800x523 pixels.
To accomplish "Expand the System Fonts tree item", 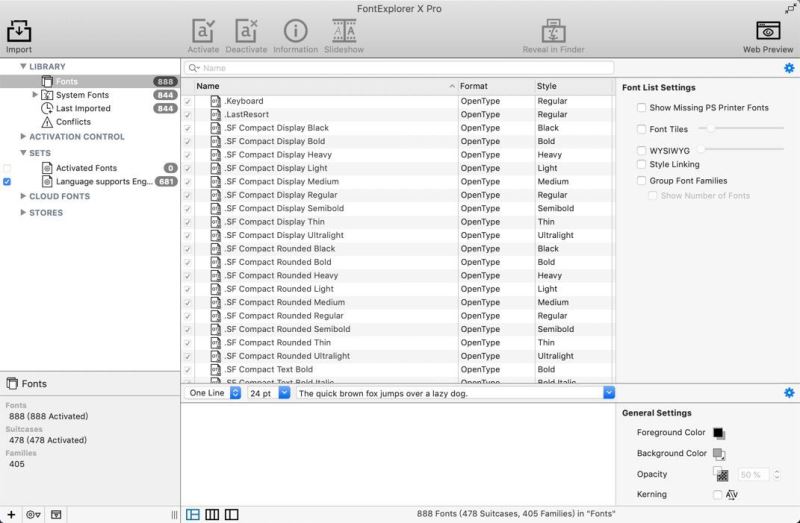I will tap(35, 95).
